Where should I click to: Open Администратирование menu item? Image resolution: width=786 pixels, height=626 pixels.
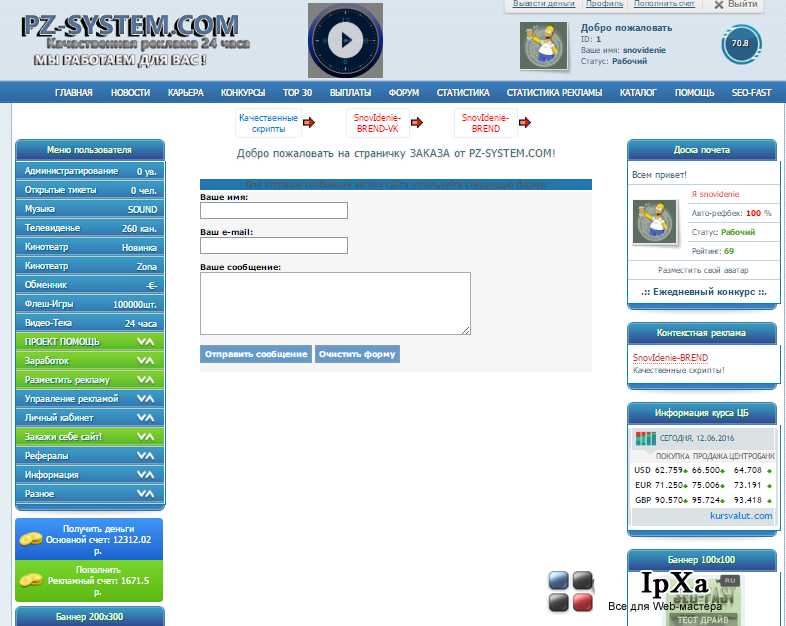click(90, 171)
